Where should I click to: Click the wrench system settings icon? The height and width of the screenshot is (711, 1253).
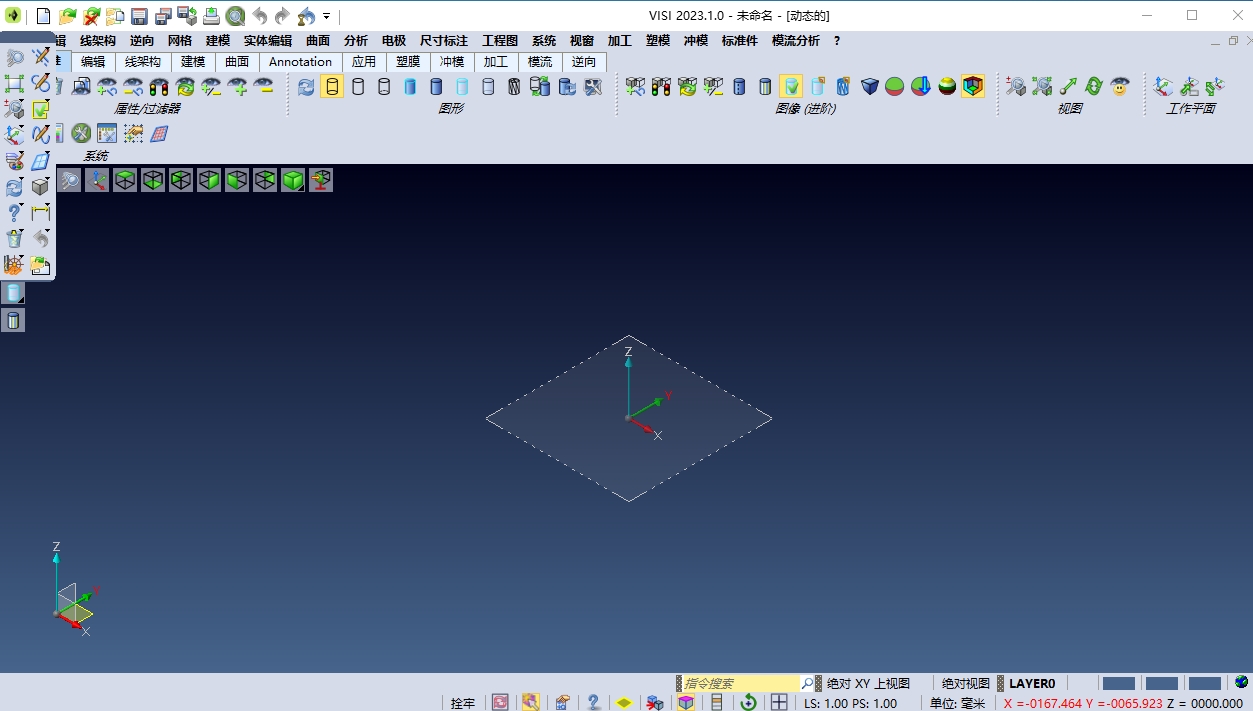coord(81,133)
